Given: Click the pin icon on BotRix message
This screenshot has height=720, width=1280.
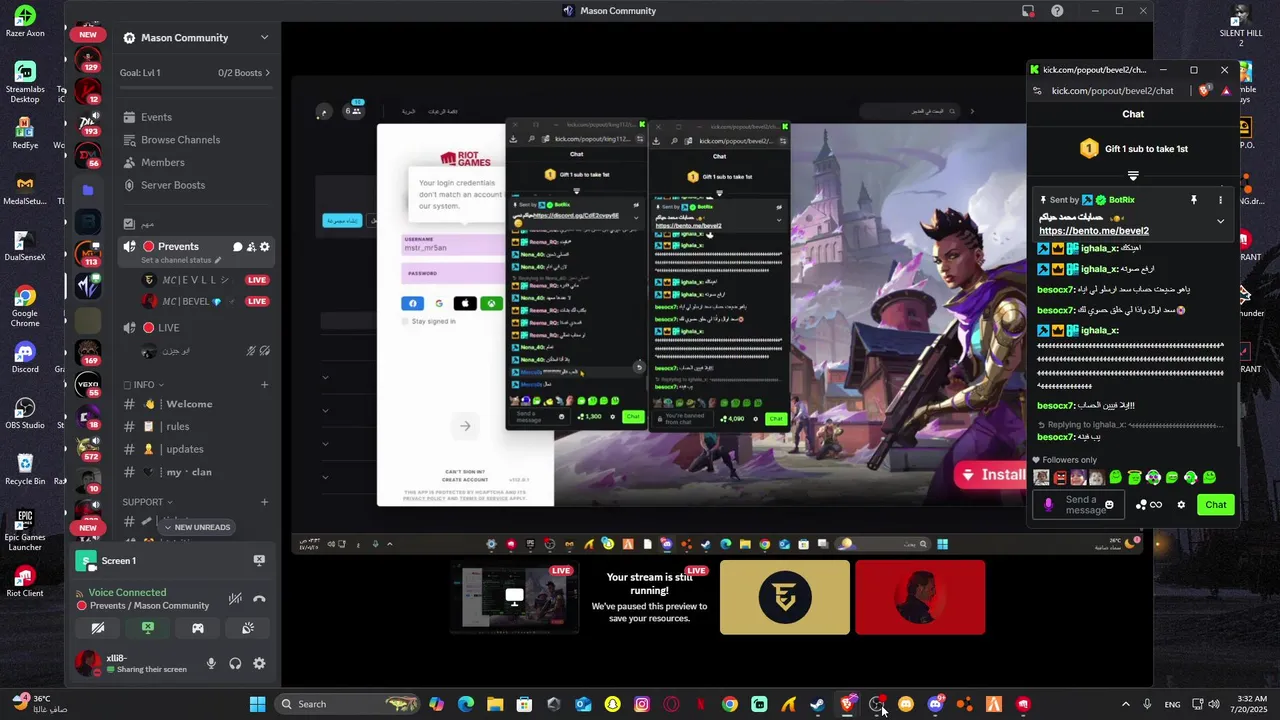Looking at the screenshot, I should [x=1193, y=200].
